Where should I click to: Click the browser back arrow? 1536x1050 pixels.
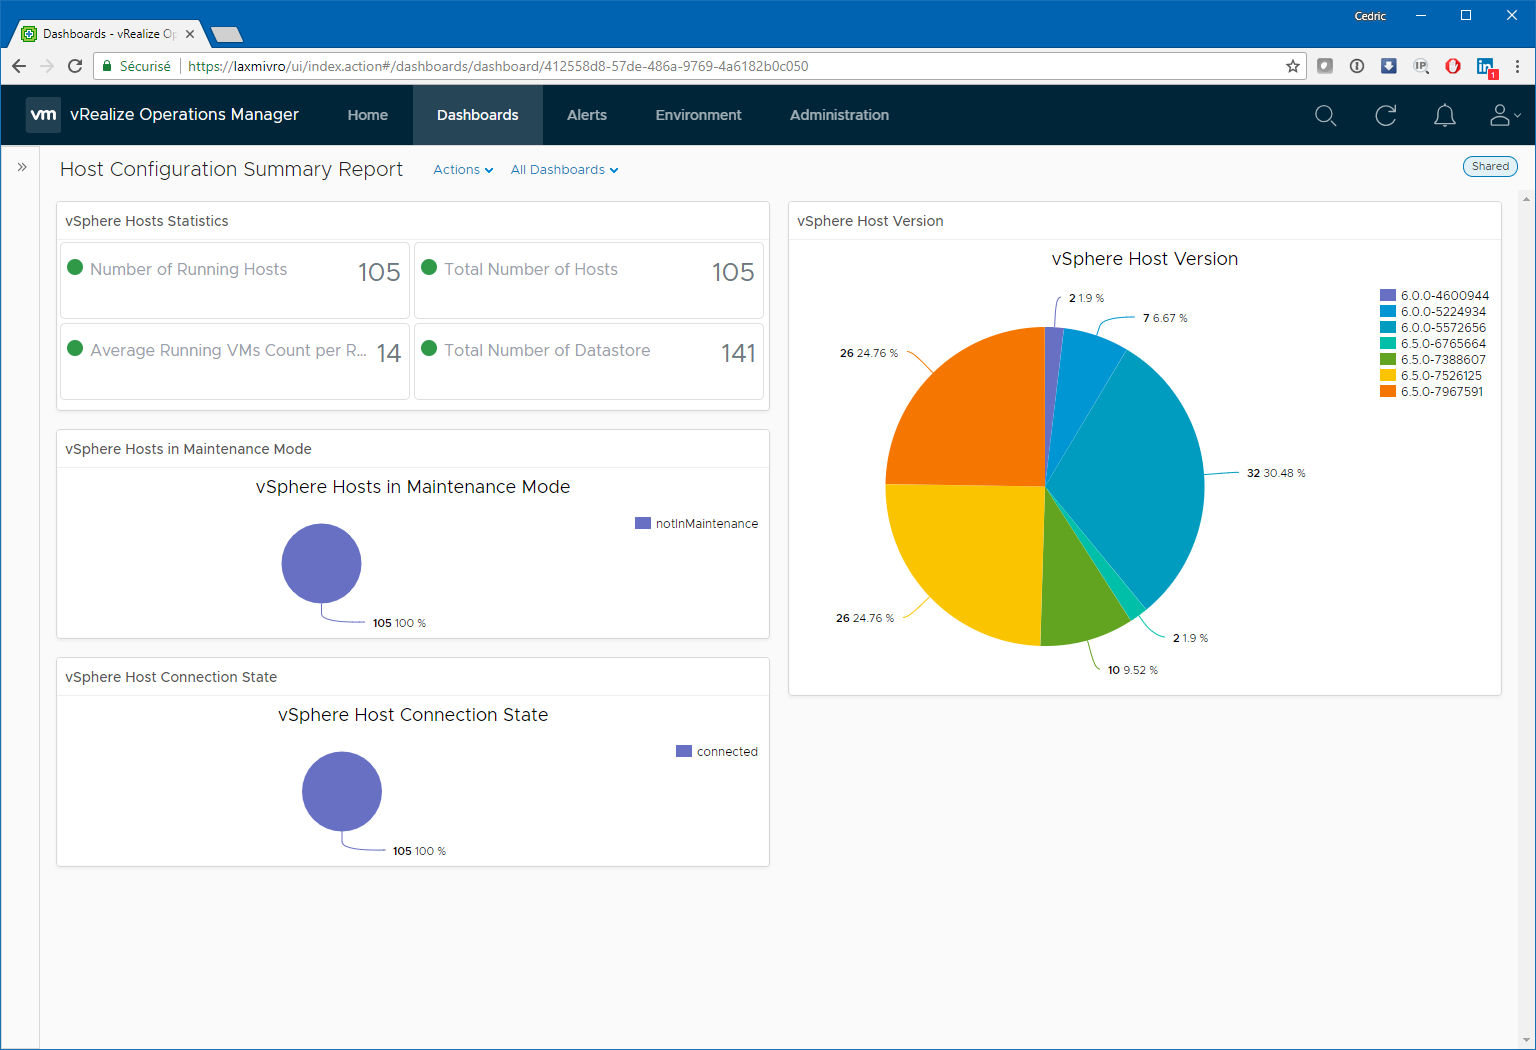tap(19, 66)
